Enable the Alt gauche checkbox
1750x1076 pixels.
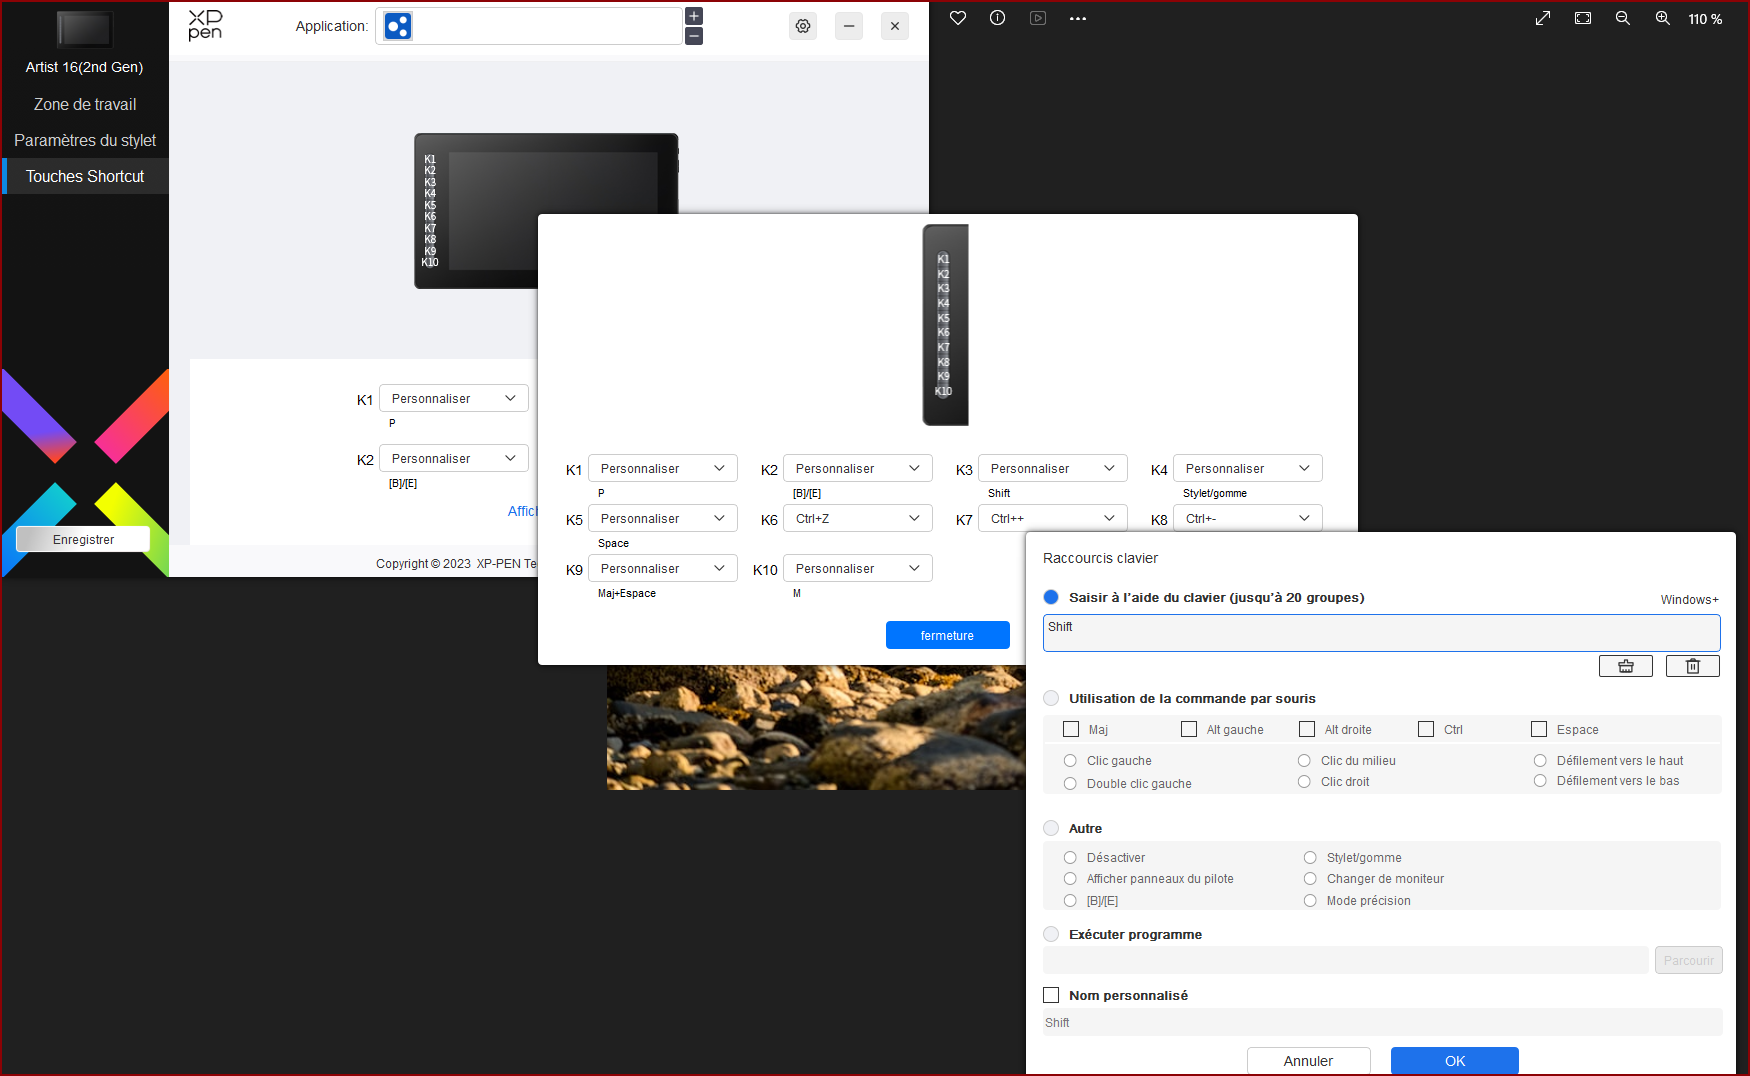coord(1189,729)
